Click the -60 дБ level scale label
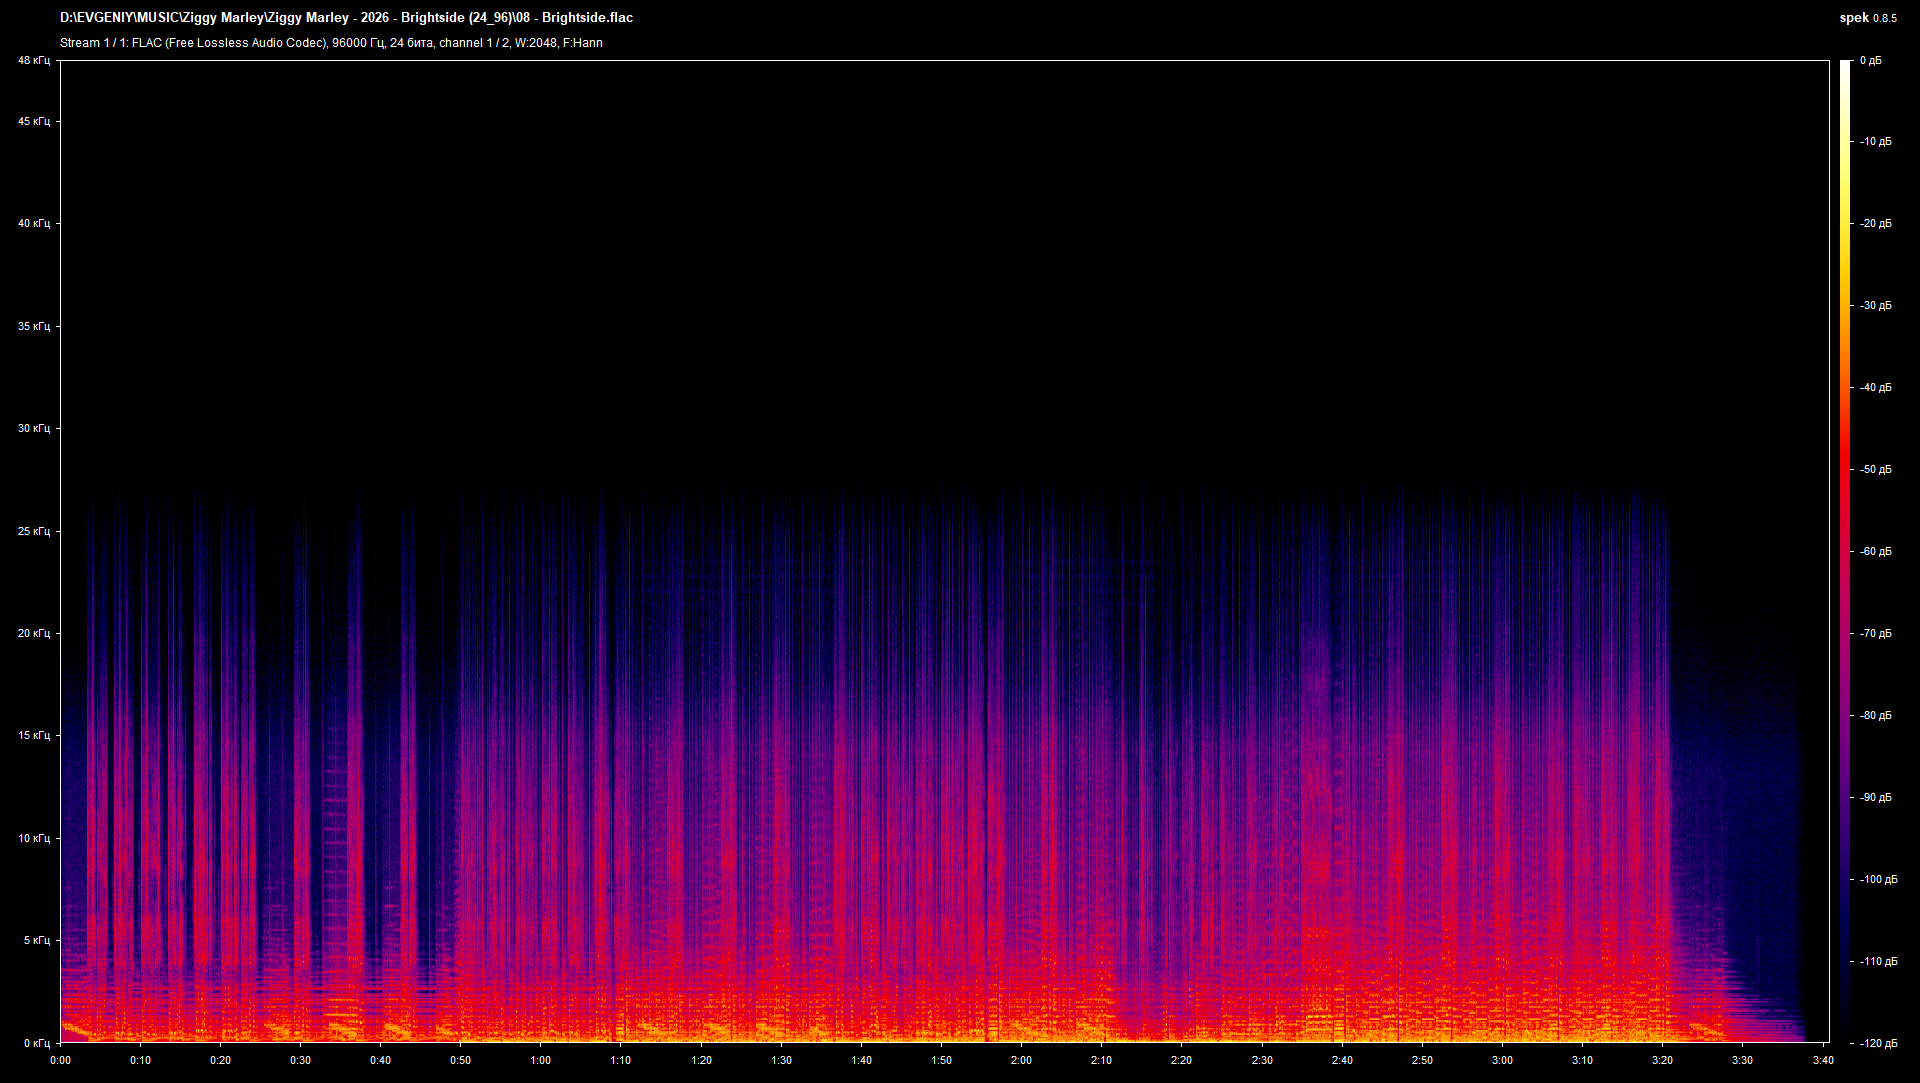The height and width of the screenshot is (1083, 1920). (1876, 552)
